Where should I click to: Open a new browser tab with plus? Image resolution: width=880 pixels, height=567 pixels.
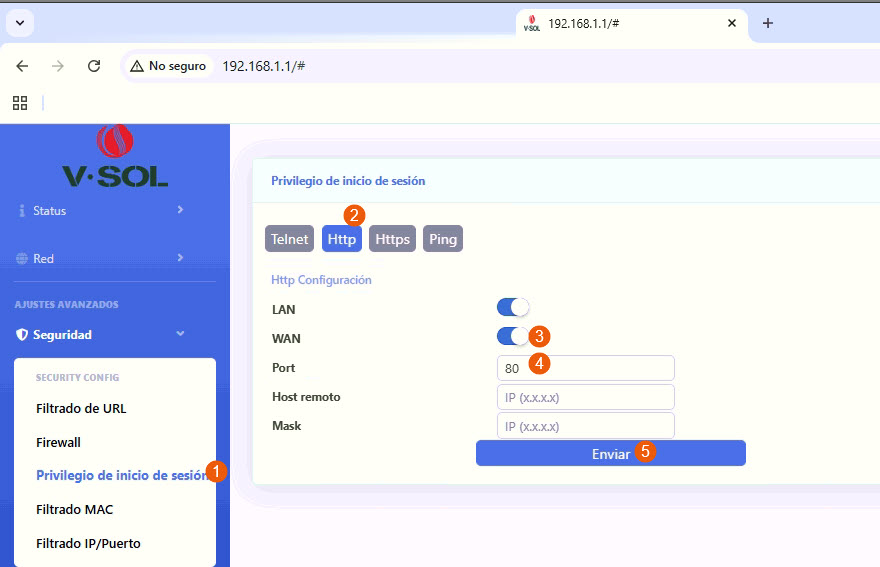768,23
